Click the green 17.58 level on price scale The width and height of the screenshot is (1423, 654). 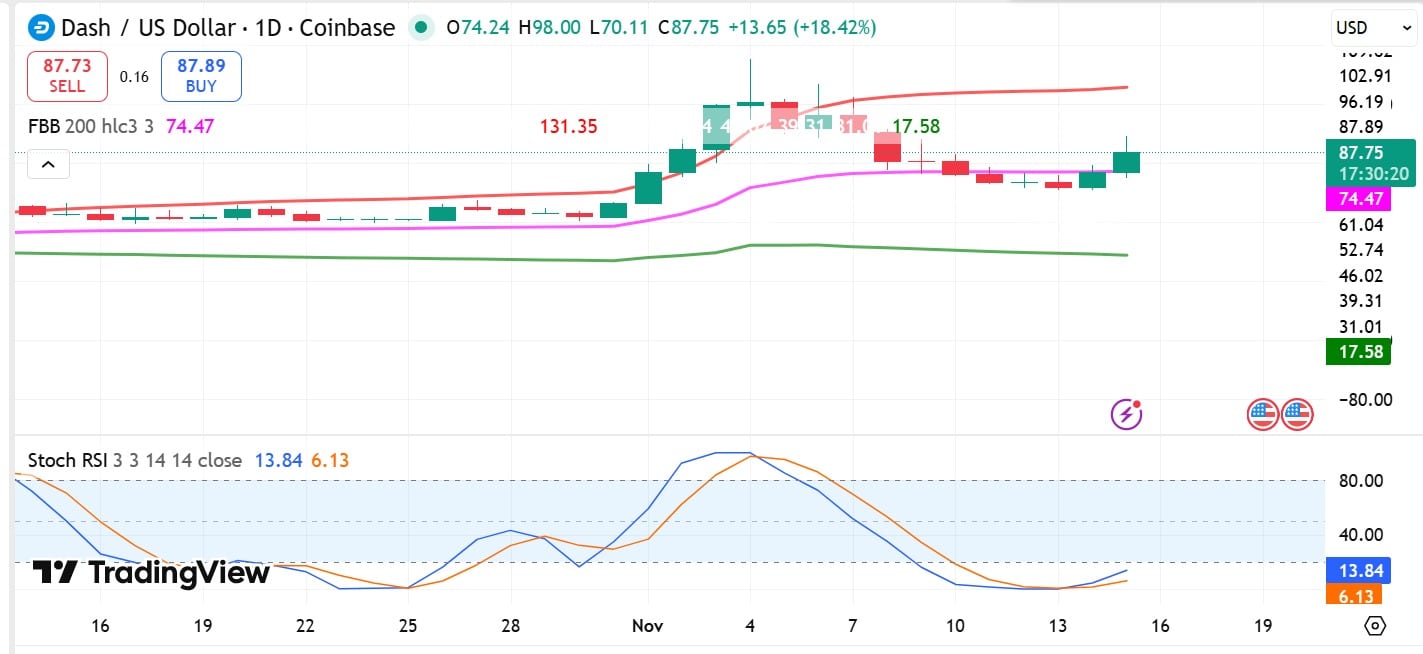[1358, 352]
